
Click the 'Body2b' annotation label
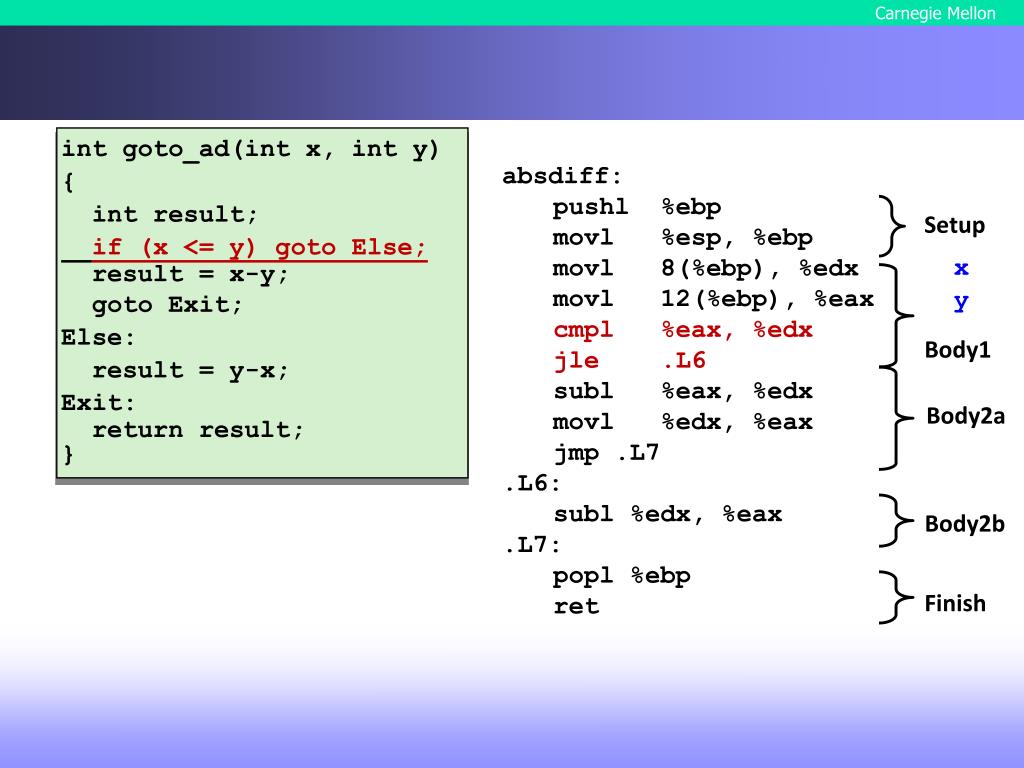click(x=965, y=524)
